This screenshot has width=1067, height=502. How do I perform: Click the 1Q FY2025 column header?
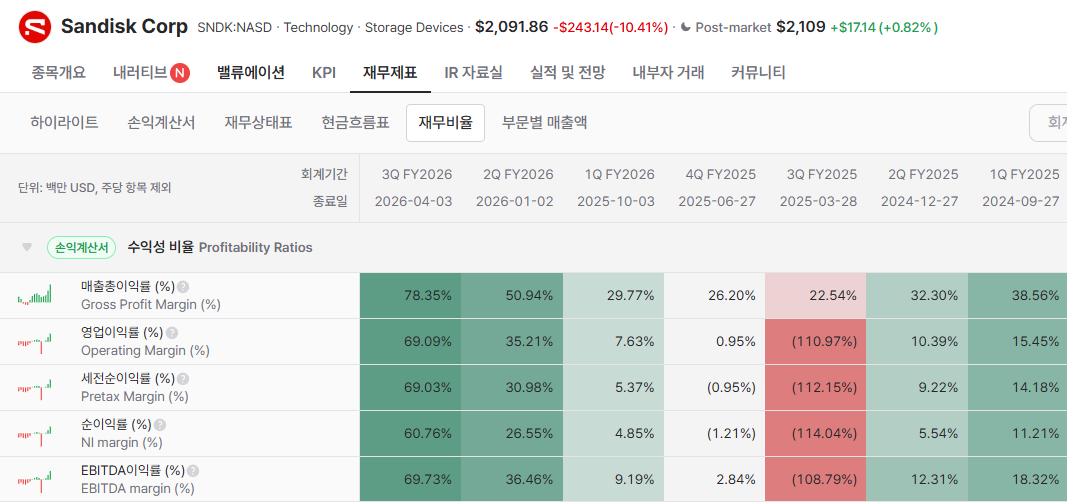click(1025, 174)
